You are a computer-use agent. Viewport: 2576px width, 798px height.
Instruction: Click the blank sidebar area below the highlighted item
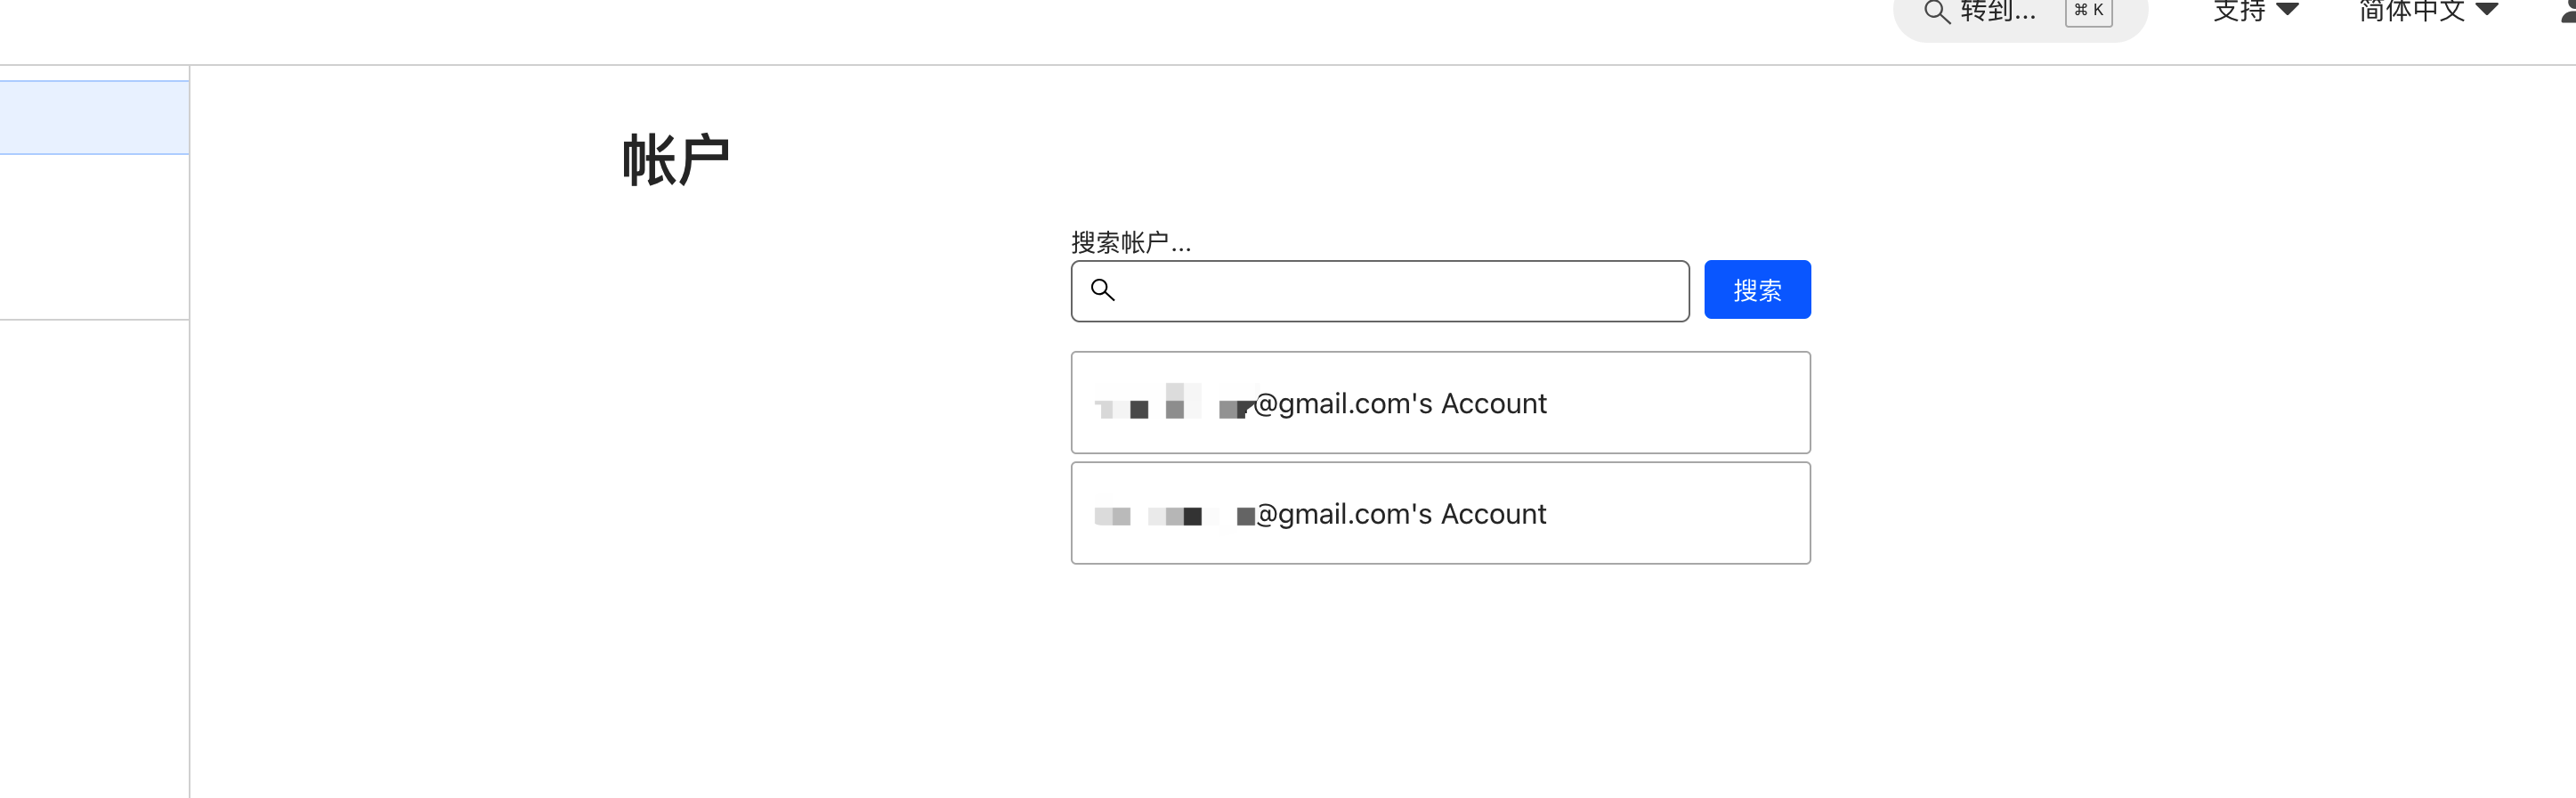pos(94,237)
